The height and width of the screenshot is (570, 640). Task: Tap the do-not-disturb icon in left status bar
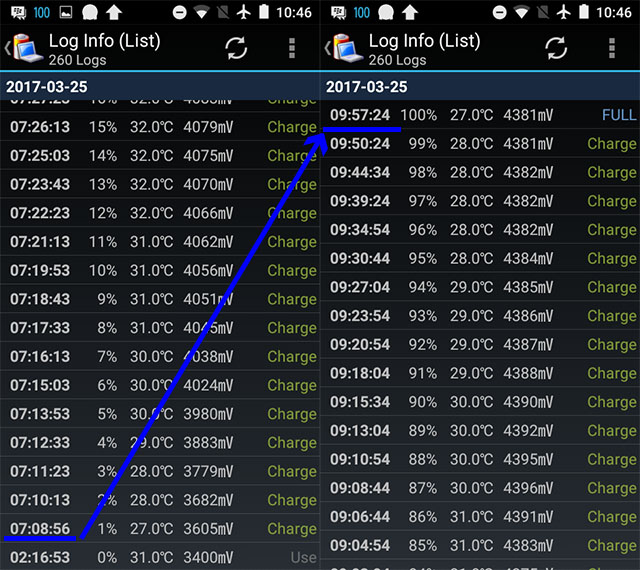(179, 13)
